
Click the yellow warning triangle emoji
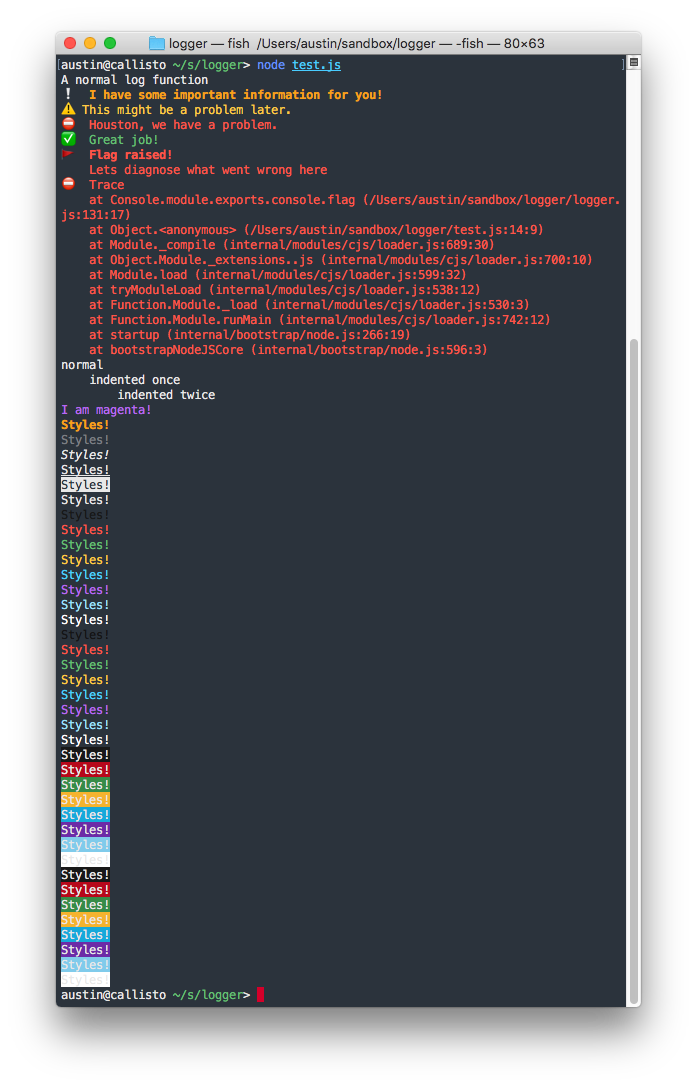(68, 110)
